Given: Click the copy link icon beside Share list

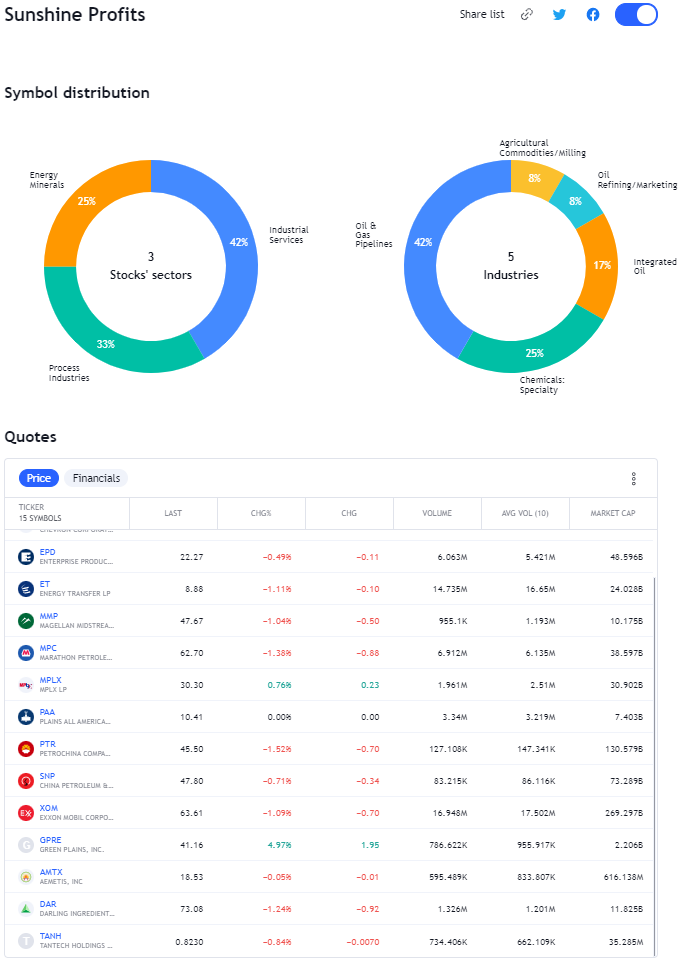Looking at the screenshot, I should (x=527, y=15).
